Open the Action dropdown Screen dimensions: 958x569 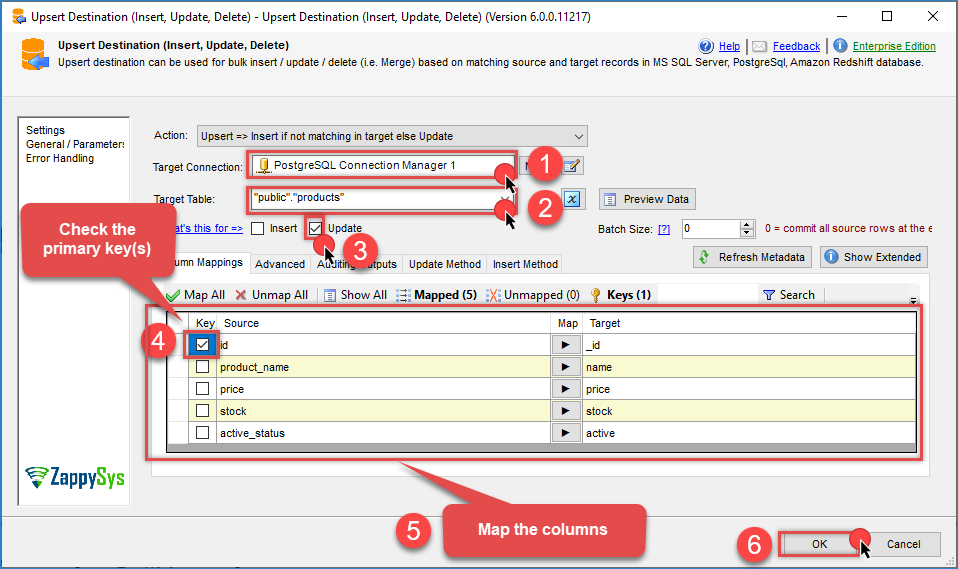579,136
